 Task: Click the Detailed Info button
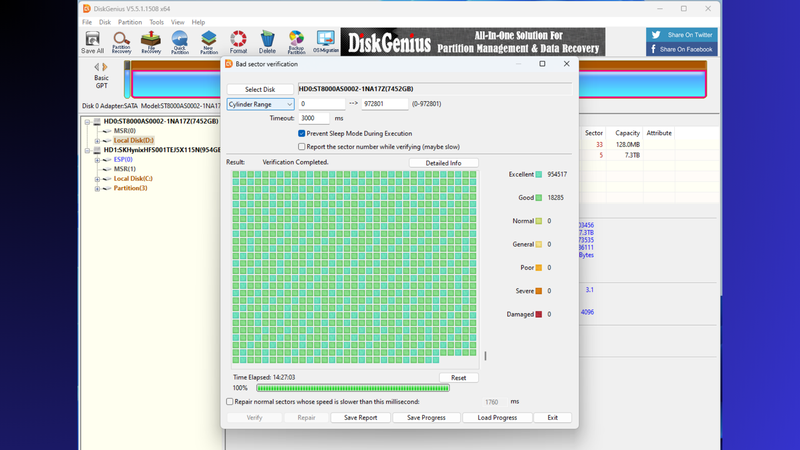[x=443, y=163]
